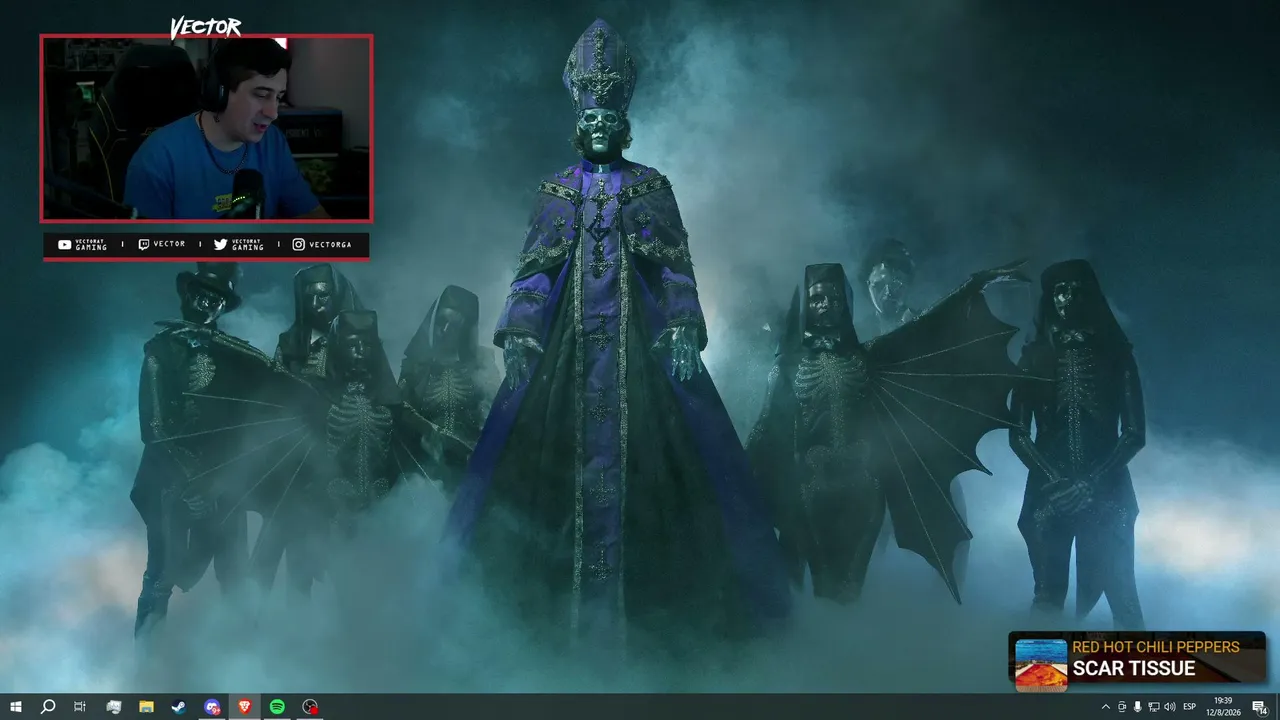
Task: Open Spotify from the taskbar
Action: 277,707
